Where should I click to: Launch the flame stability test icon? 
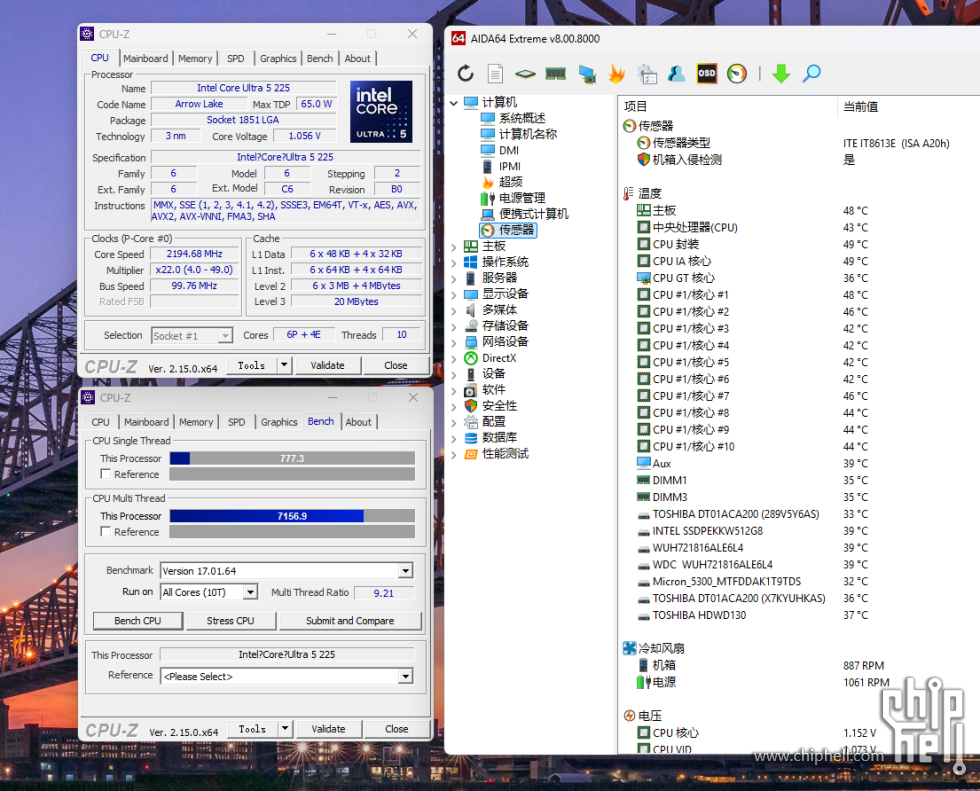[616, 73]
